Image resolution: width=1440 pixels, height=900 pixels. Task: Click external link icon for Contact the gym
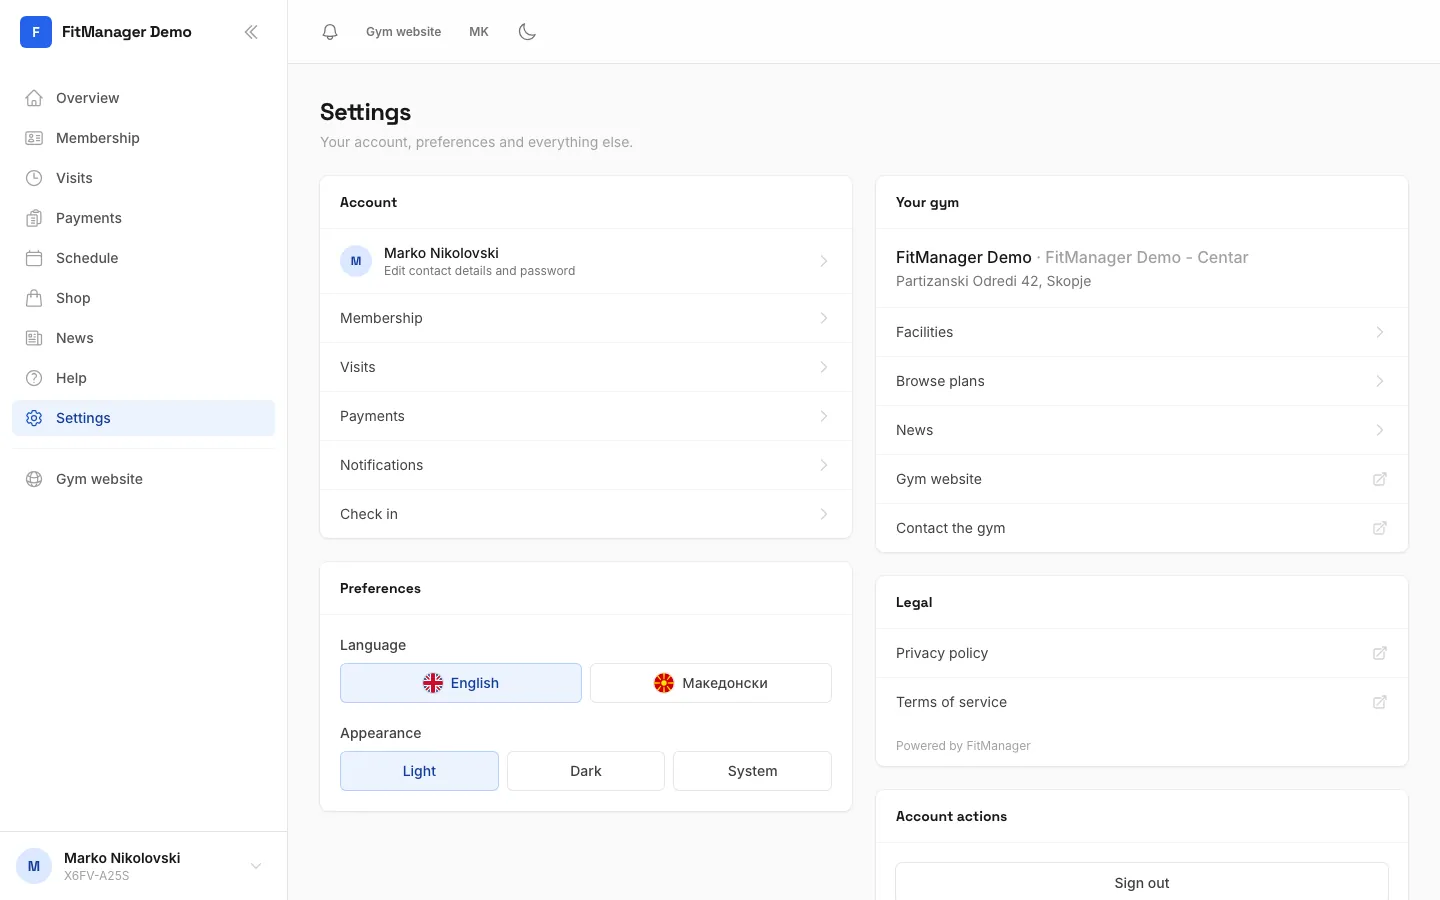(x=1380, y=528)
